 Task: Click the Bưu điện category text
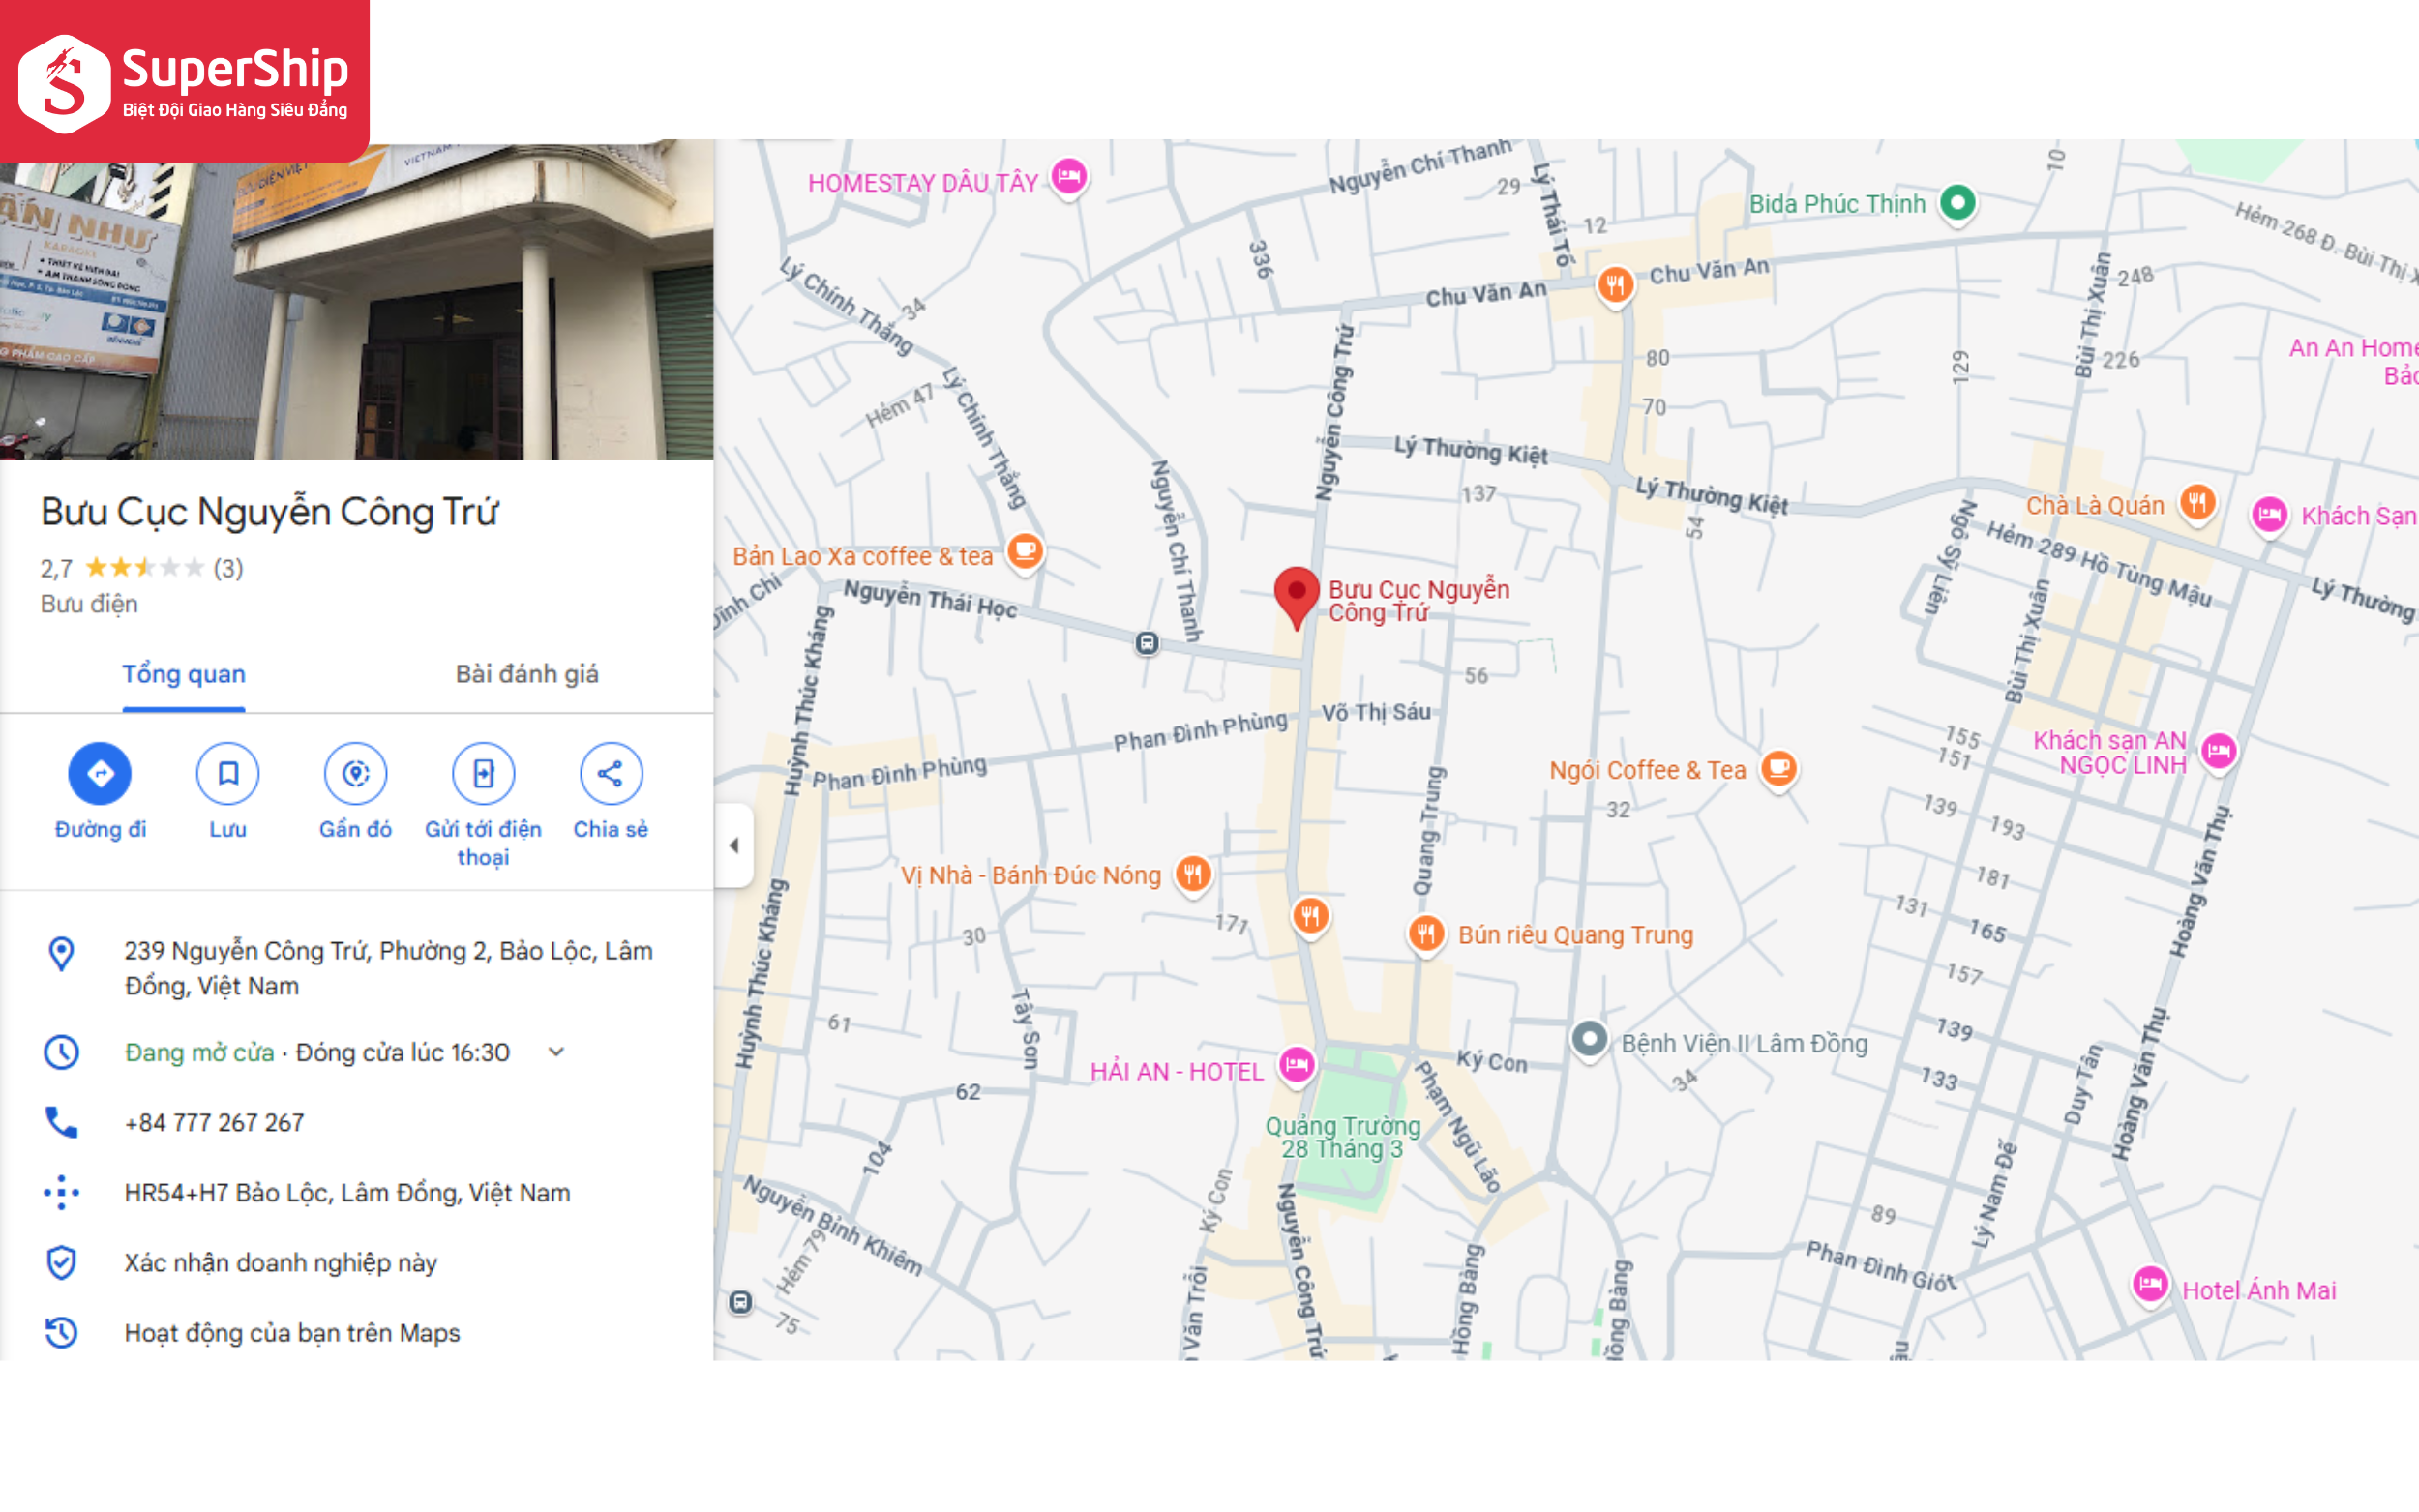pos(89,604)
